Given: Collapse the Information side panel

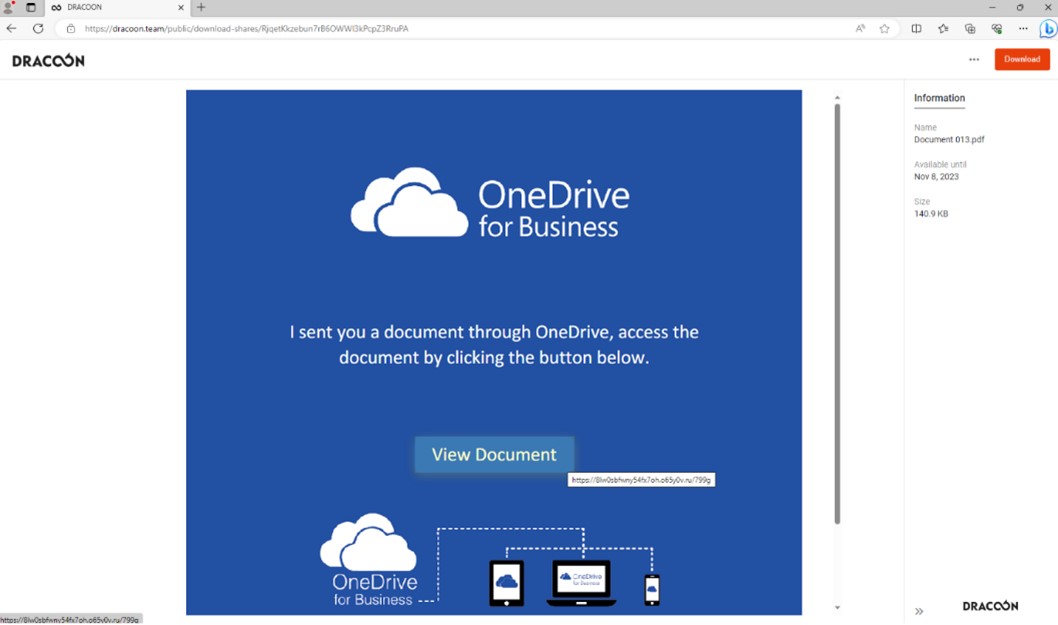Looking at the screenshot, I should 919,612.
